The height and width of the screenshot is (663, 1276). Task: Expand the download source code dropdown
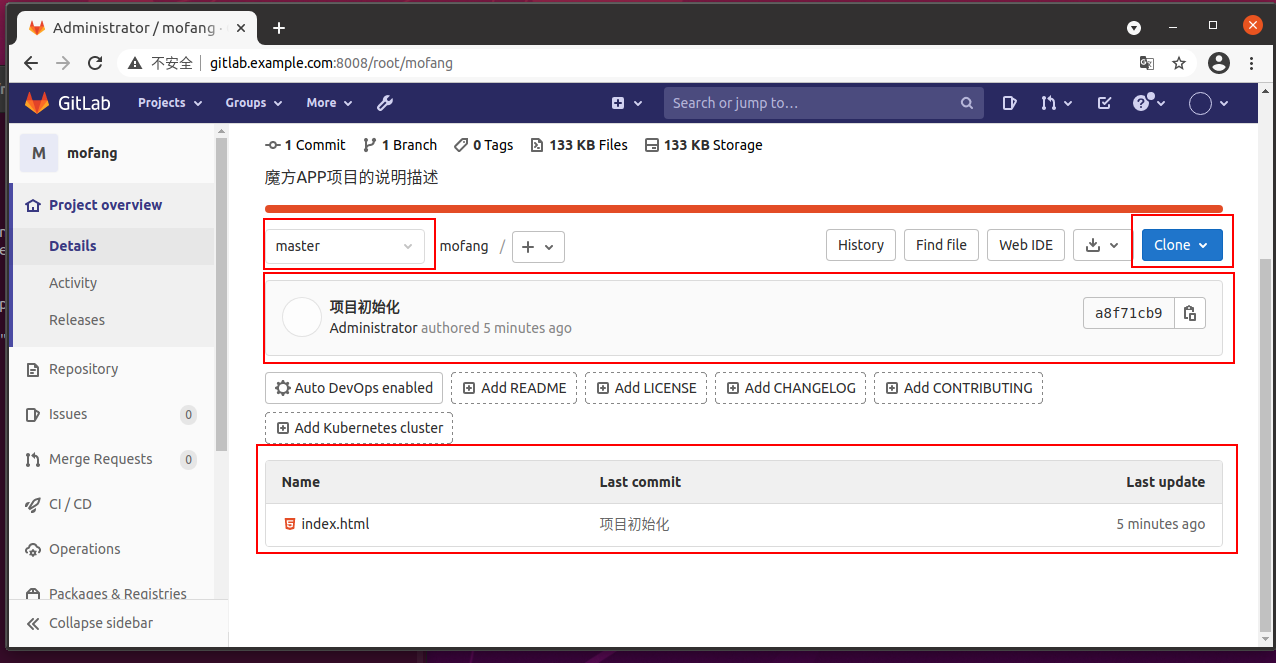click(x=1102, y=245)
